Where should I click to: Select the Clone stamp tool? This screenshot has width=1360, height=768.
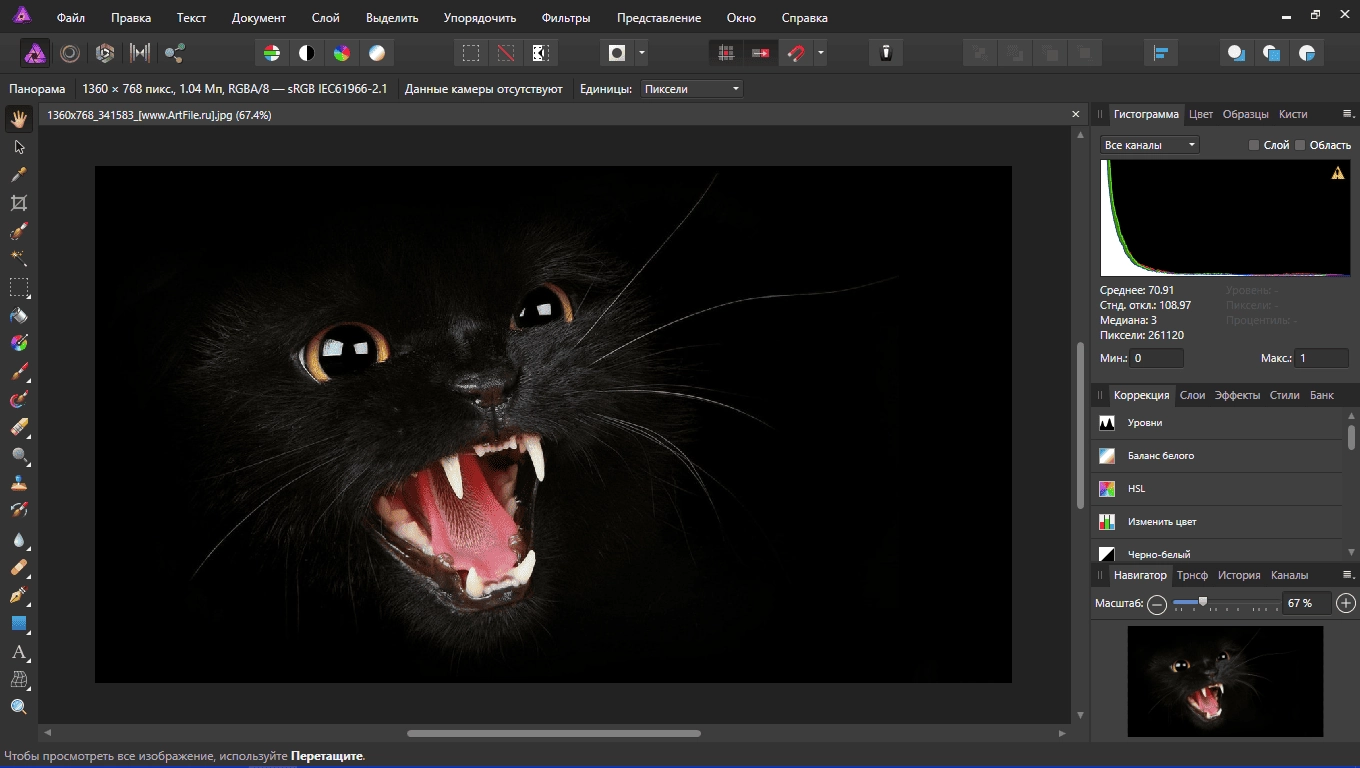coord(19,484)
